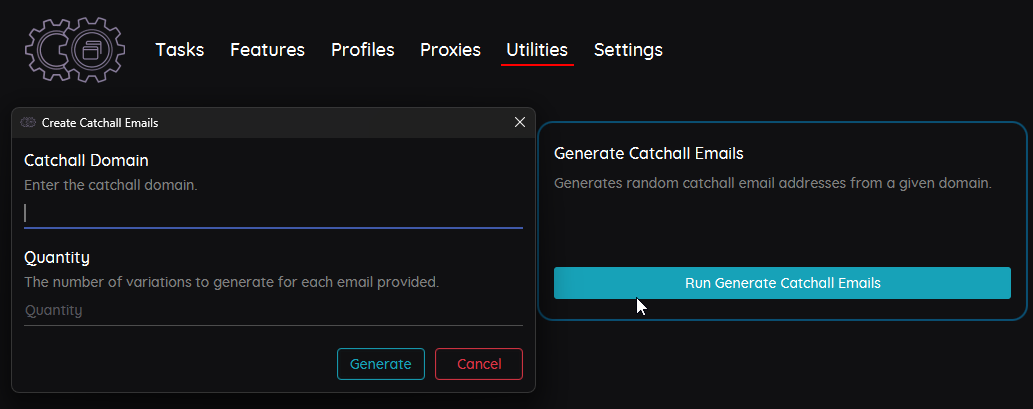Focus the Catchall Domain text field
The image size is (1033, 409).
(x=273, y=213)
